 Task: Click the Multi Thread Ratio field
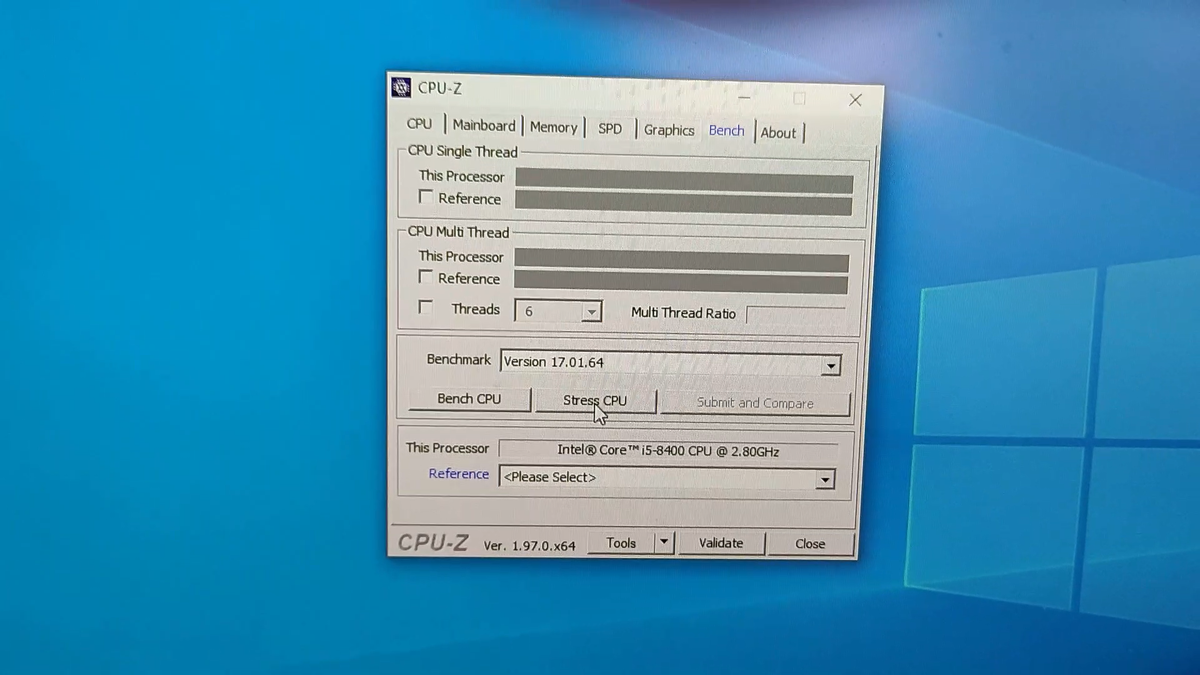click(x=796, y=315)
